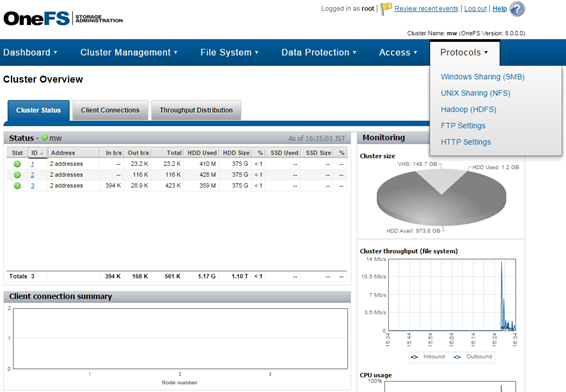This screenshot has width=566, height=392.
Task: Click the cluster size pie chart
Action: [441, 198]
